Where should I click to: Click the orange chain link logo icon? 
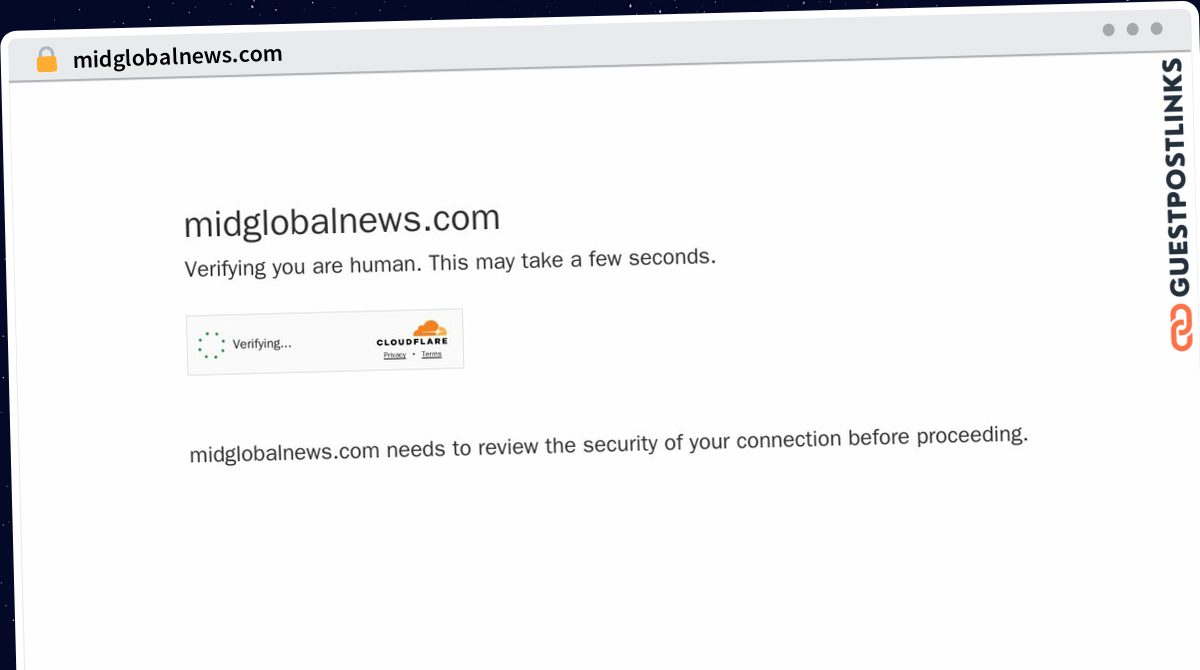[x=1181, y=327]
